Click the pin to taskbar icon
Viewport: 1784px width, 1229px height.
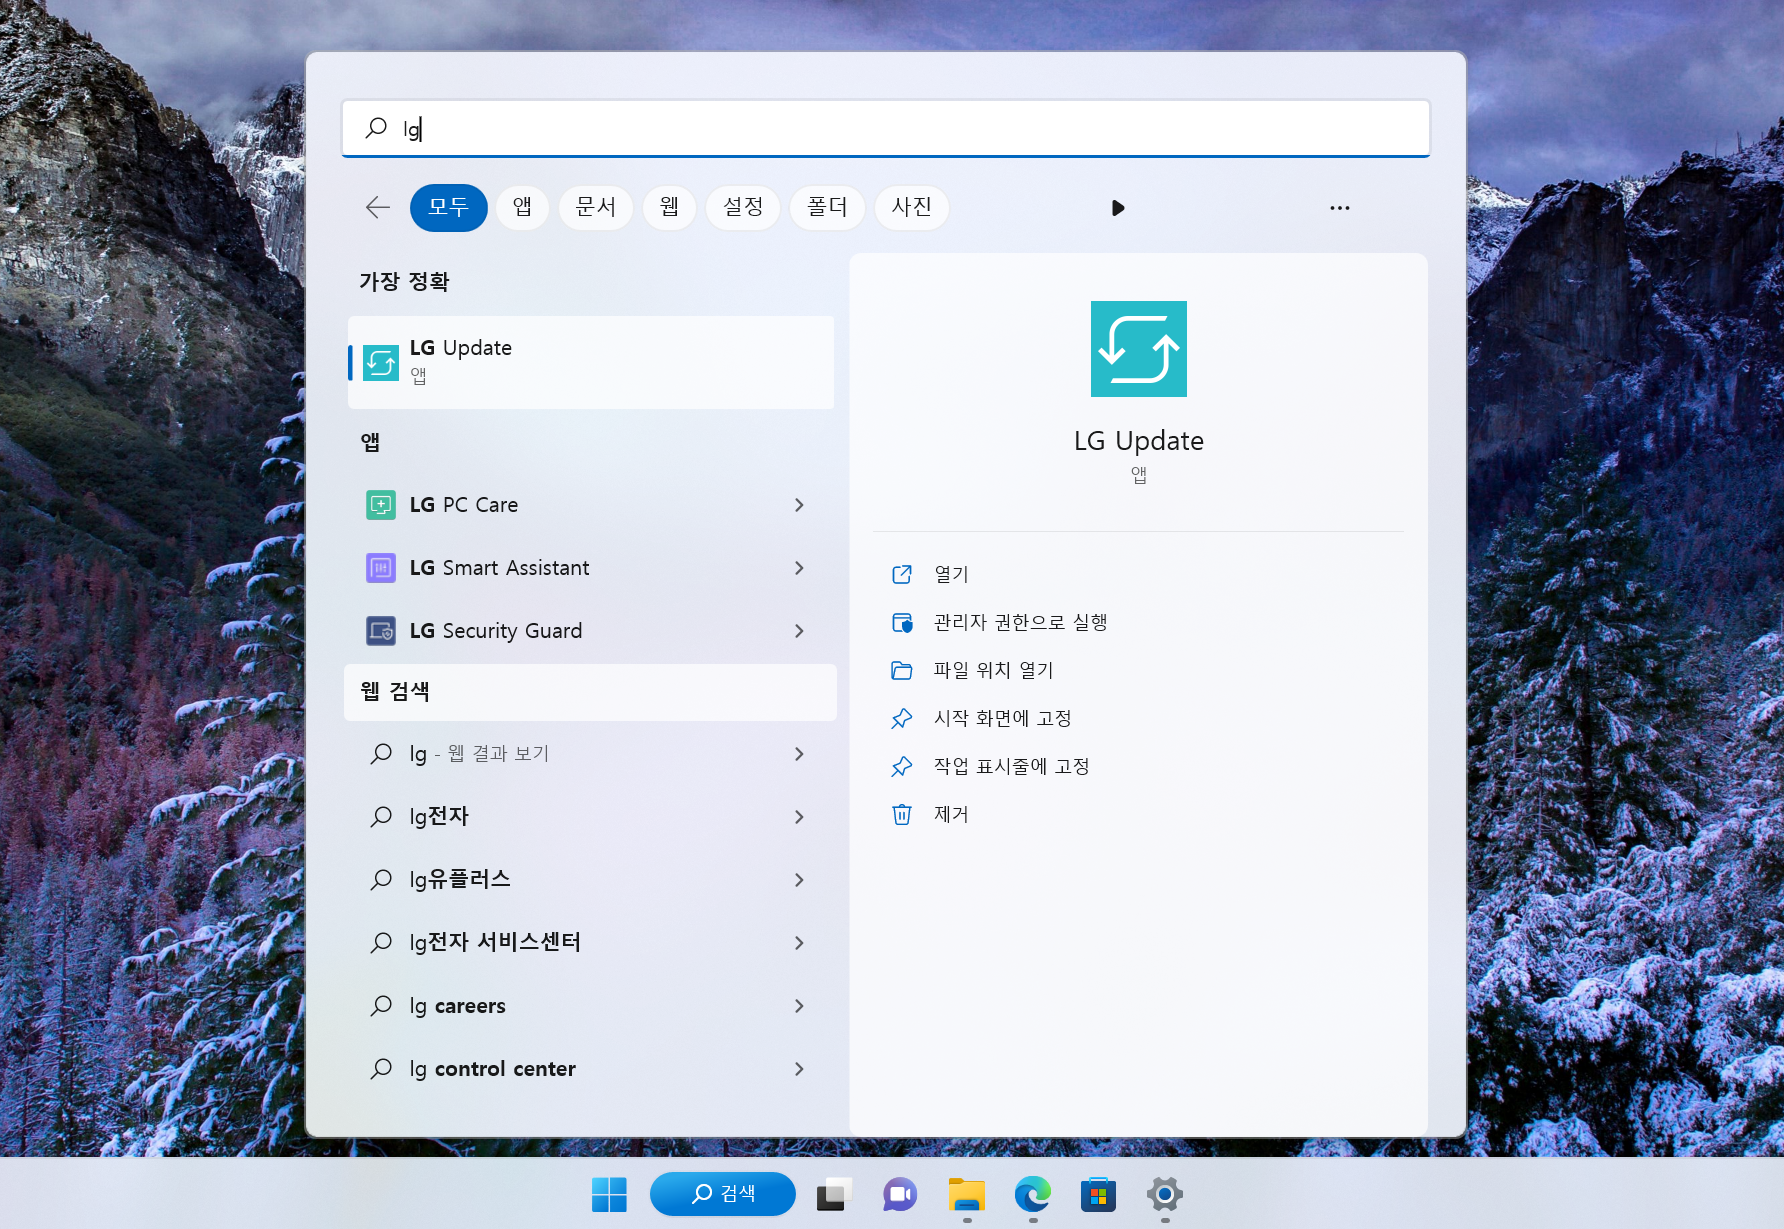coord(902,766)
